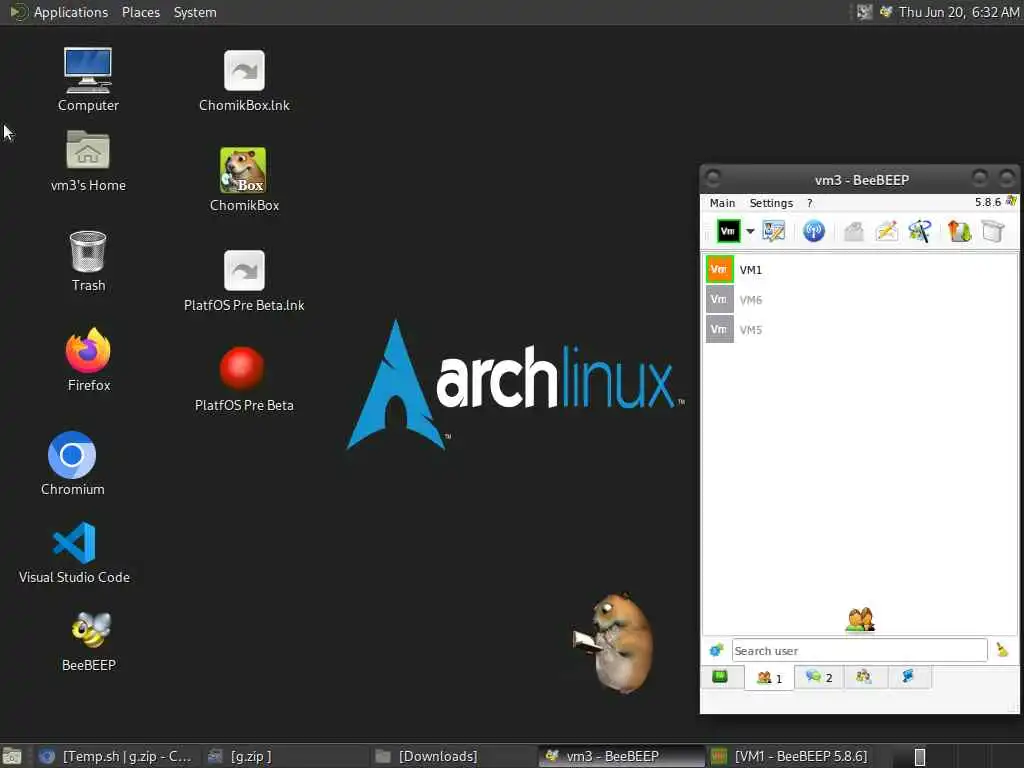1024x768 pixels.
Task: Open the Applications menu in top panel
Action: tap(71, 12)
